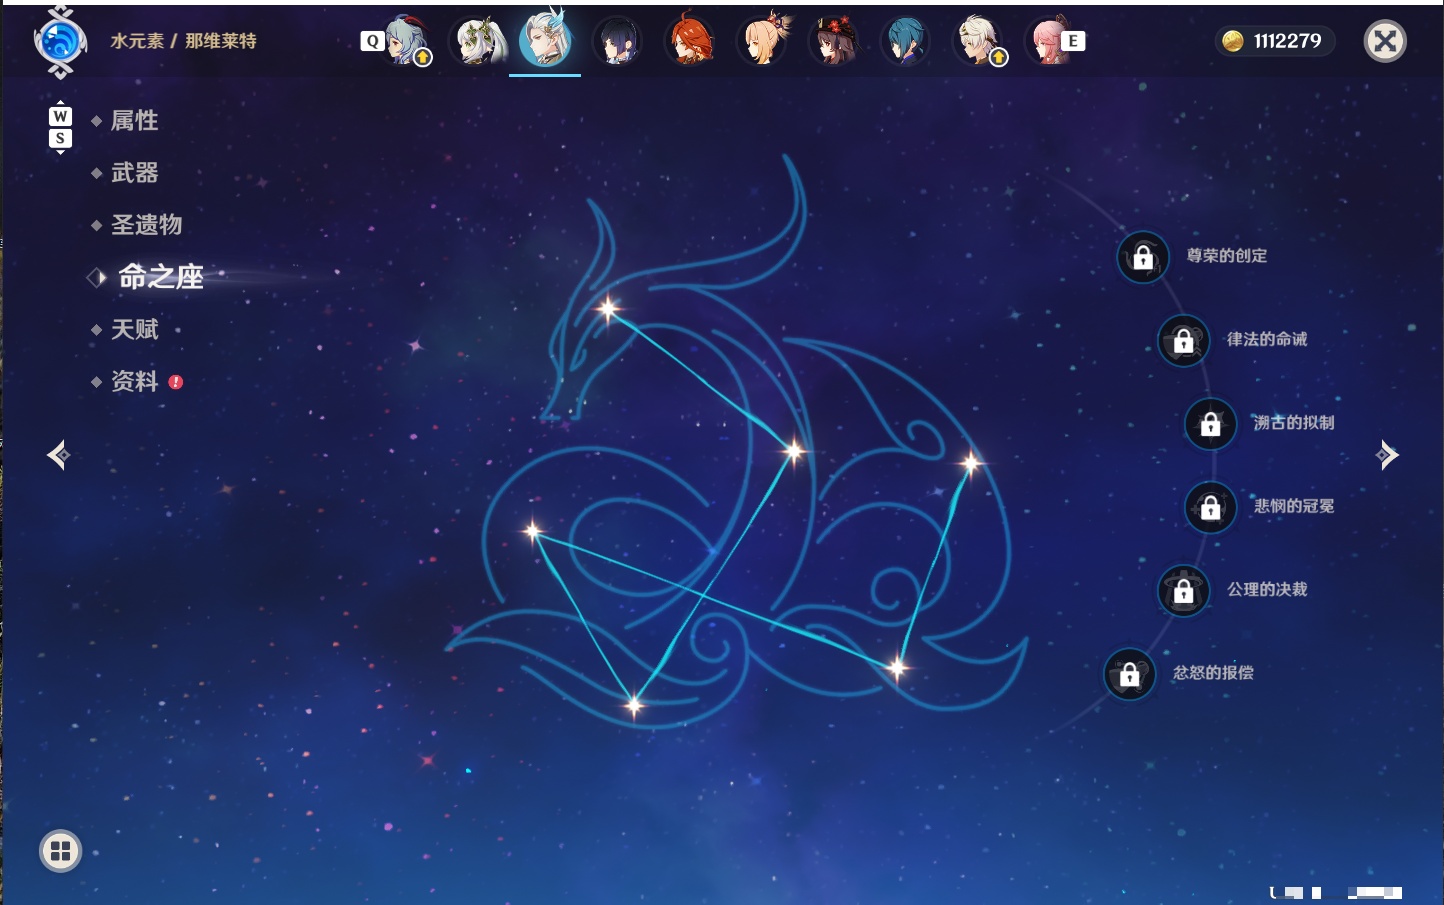The image size is (1444, 905).
Task: Open the grid menu icon at bottom left
Action: click(60, 851)
